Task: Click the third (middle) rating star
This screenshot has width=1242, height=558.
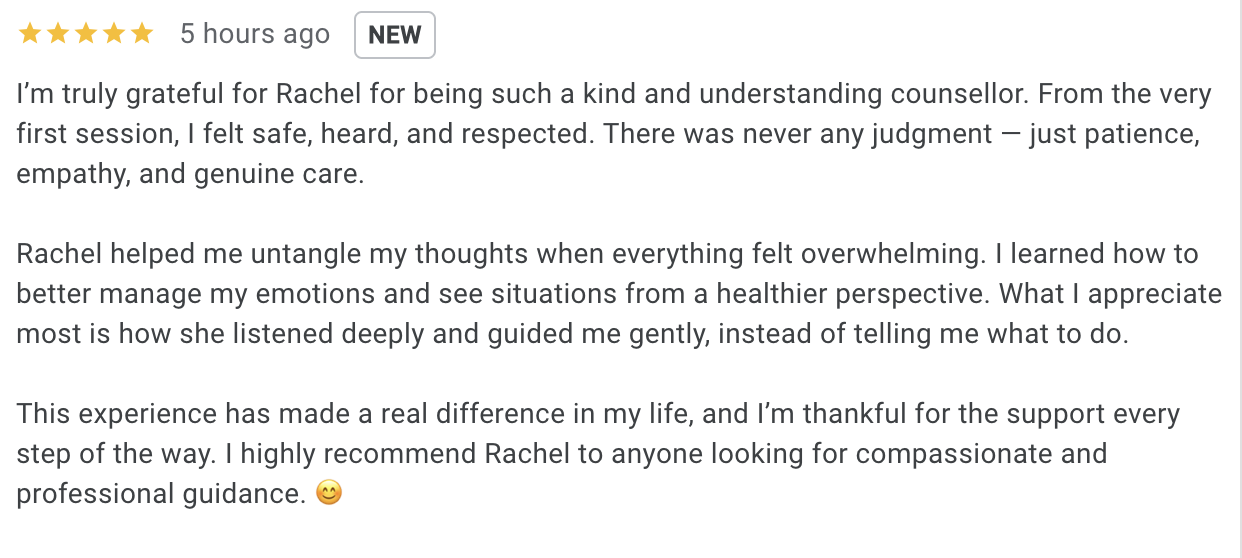Action: (x=86, y=34)
